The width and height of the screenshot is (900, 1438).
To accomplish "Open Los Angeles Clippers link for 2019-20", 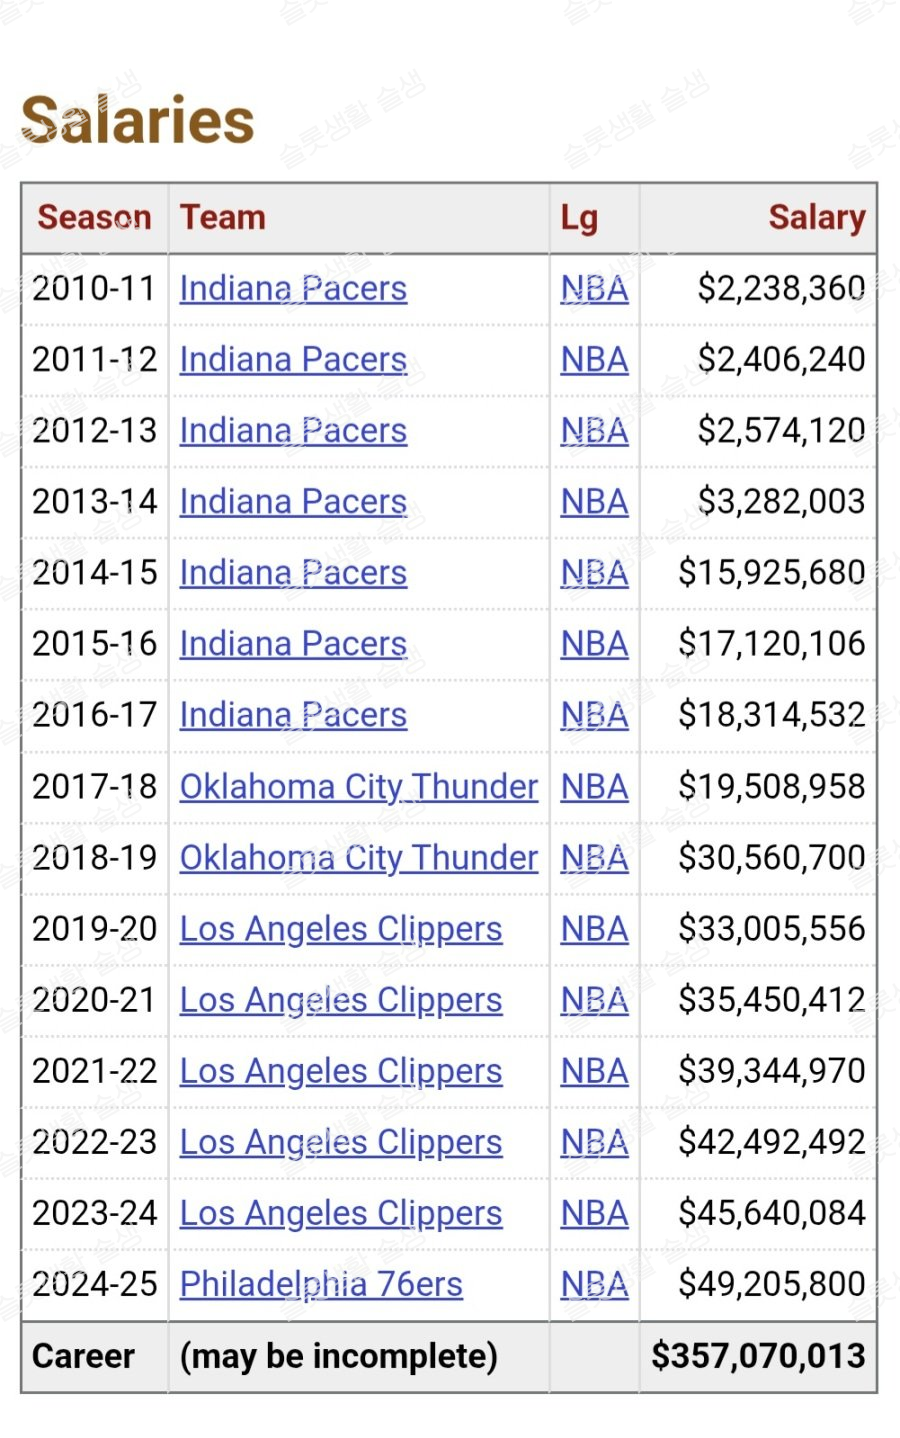I will coord(340,929).
